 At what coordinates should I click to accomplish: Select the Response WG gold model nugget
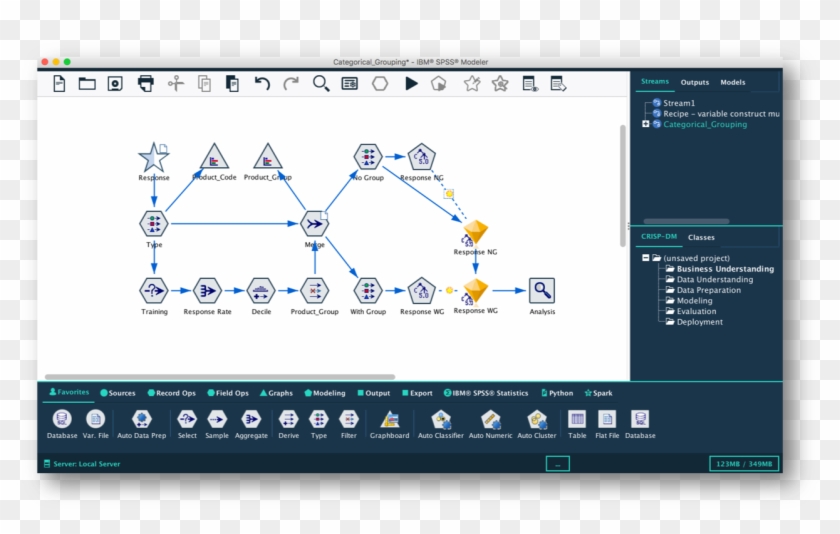pyautogui.click(x=475, y=292)
